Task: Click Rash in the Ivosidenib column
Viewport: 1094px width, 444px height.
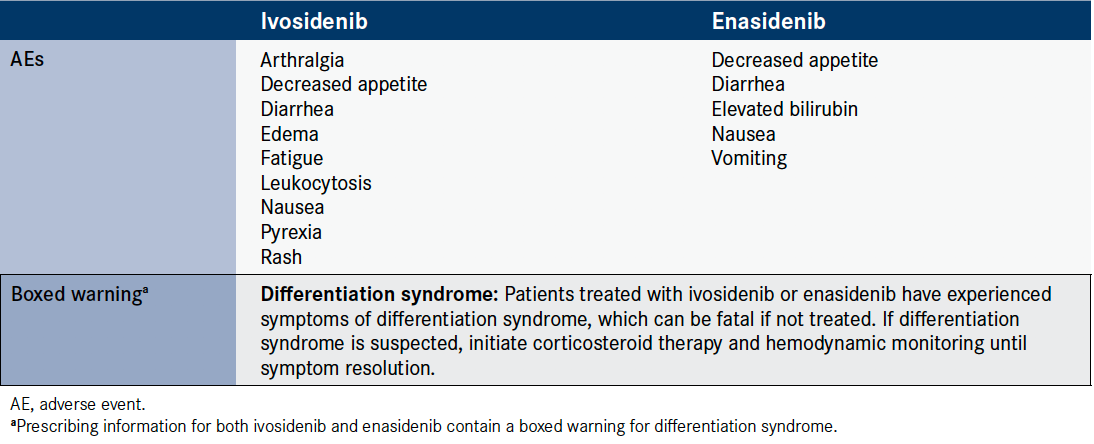Action: [x=281, y=256]
